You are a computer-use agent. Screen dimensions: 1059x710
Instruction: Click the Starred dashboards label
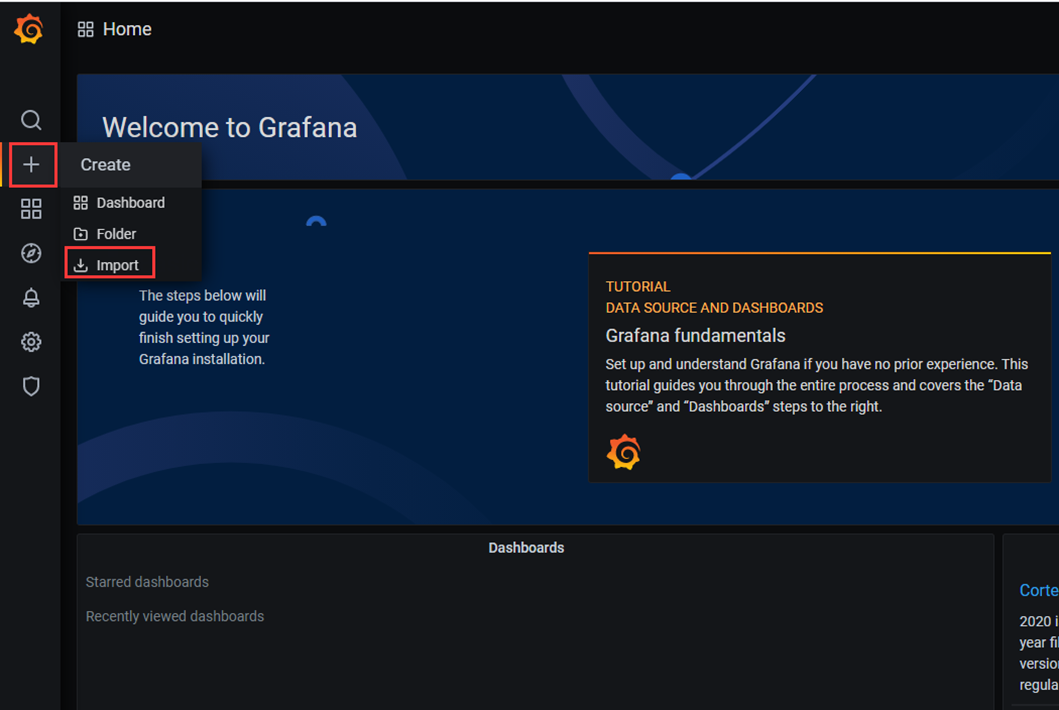147,582
